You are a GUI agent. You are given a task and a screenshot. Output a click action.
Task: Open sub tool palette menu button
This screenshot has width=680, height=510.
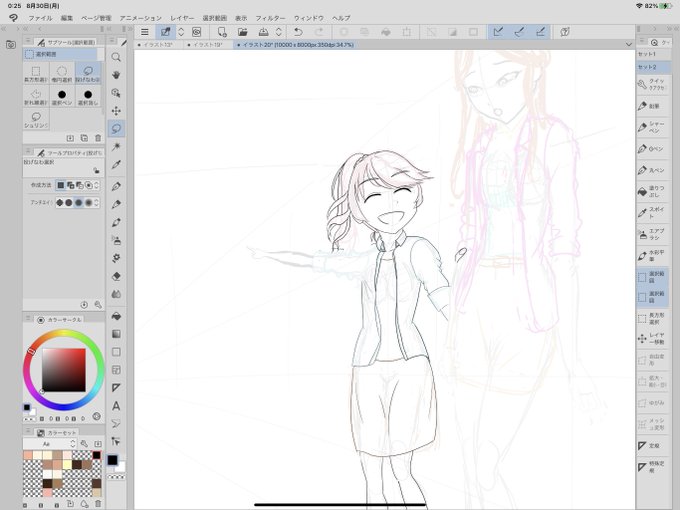coord(28,42)
